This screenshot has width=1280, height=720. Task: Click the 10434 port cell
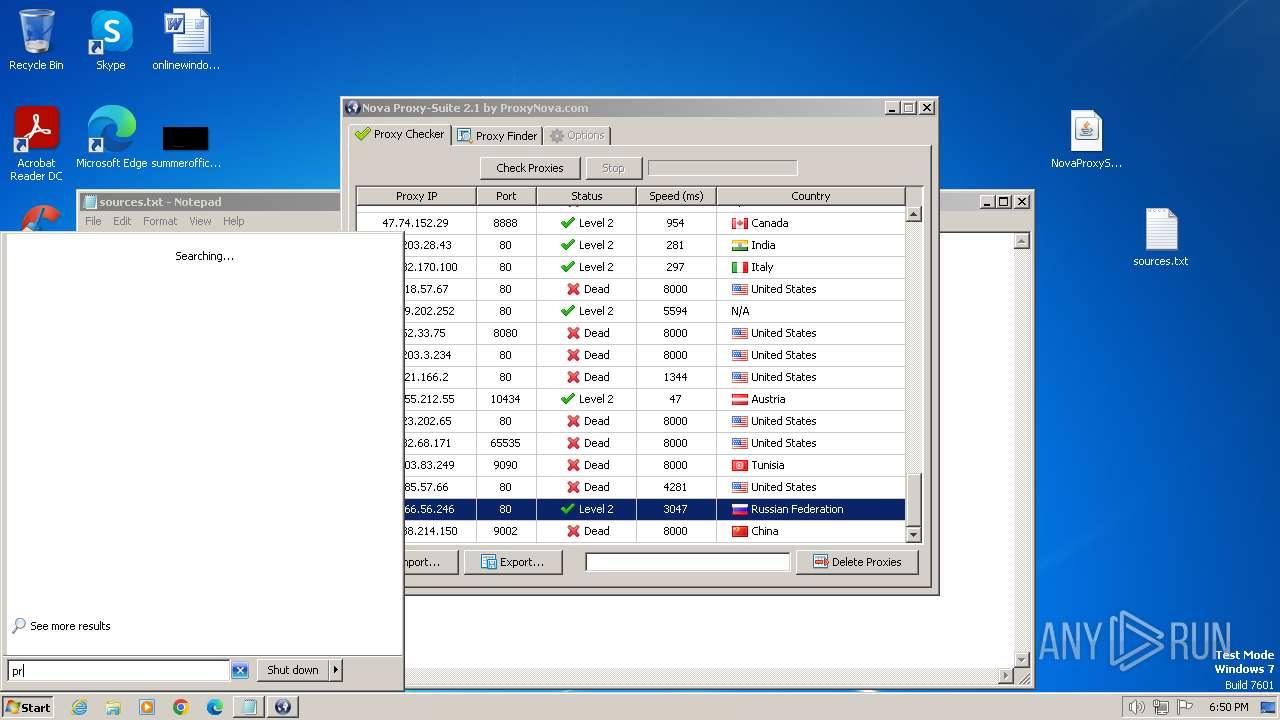pos(506,399)
